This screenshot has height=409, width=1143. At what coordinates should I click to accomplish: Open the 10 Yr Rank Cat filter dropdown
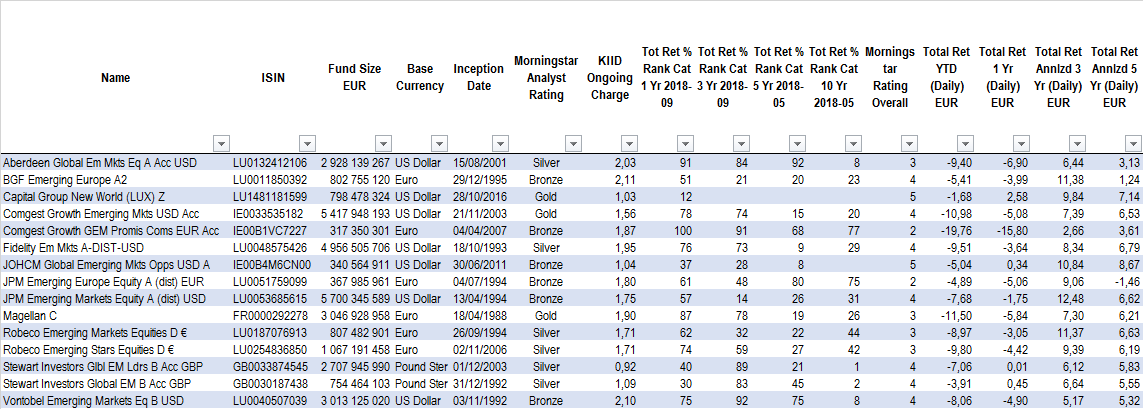click(852, 143)
